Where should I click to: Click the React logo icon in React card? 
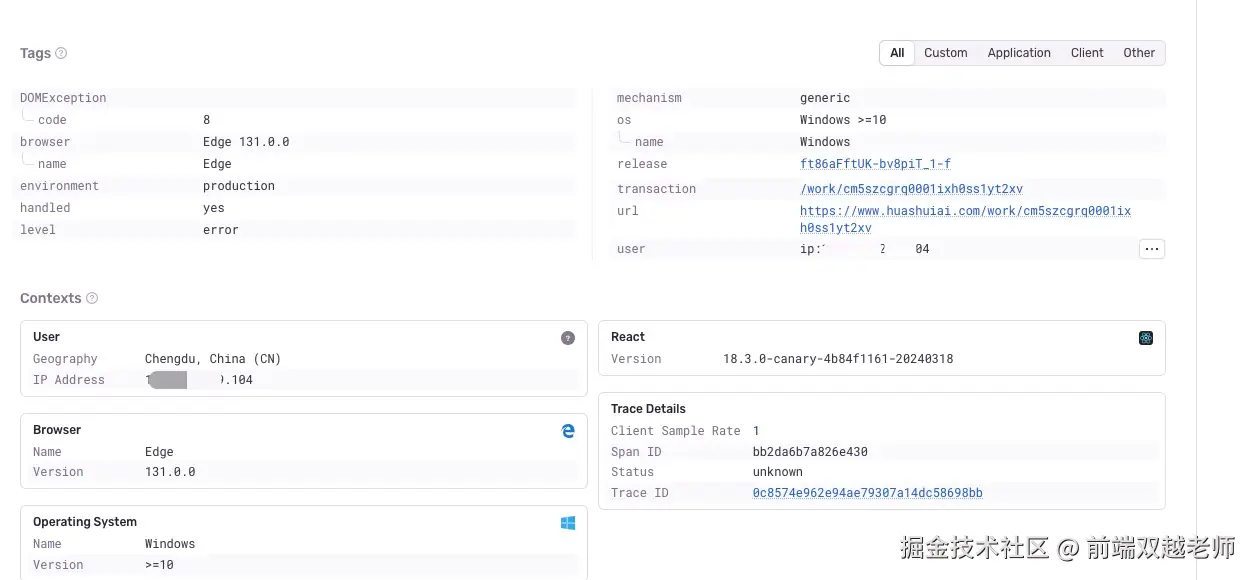(x=1146, y=338)
